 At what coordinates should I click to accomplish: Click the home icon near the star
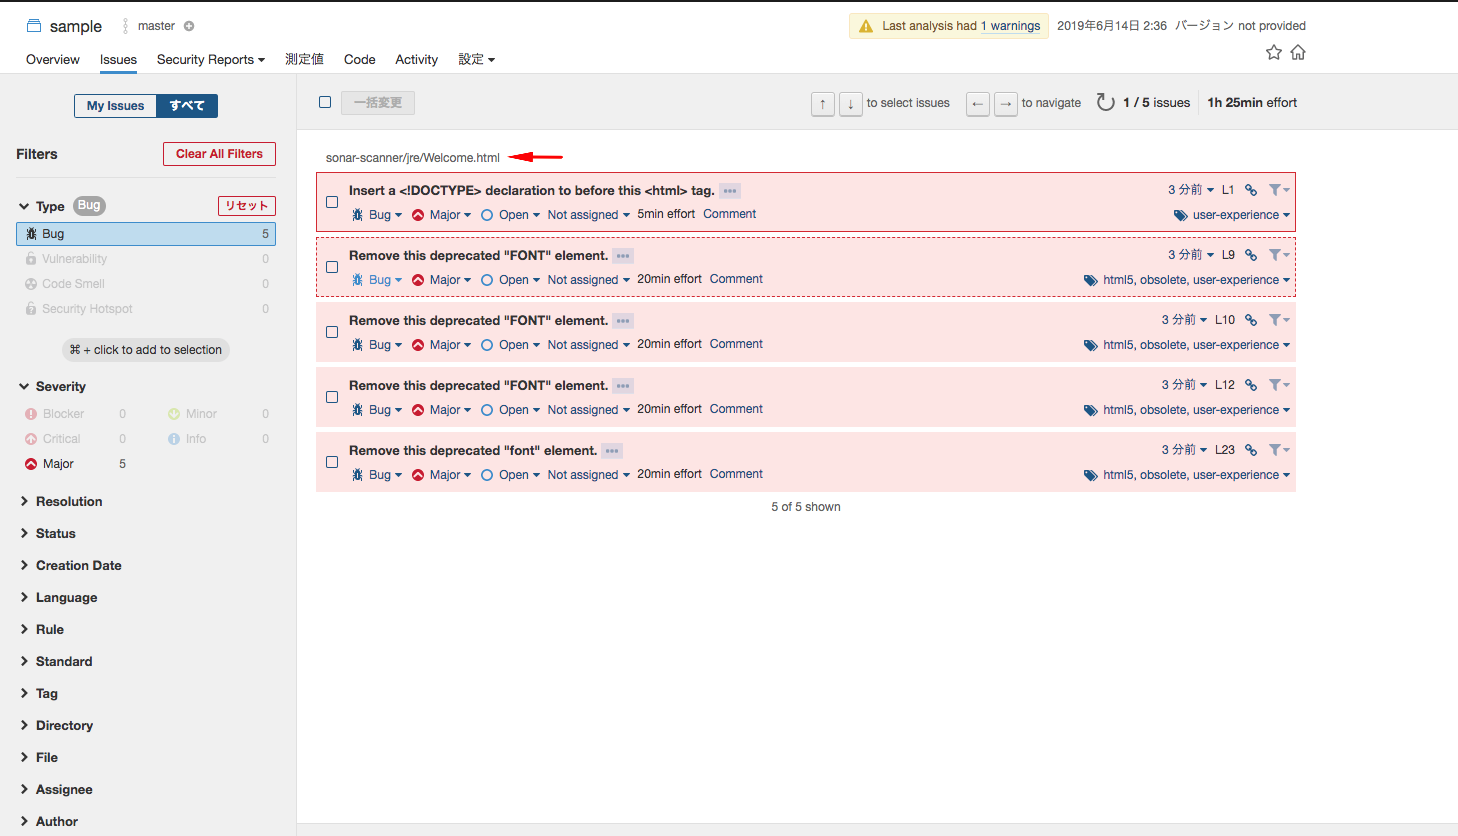click(1298, 52)
